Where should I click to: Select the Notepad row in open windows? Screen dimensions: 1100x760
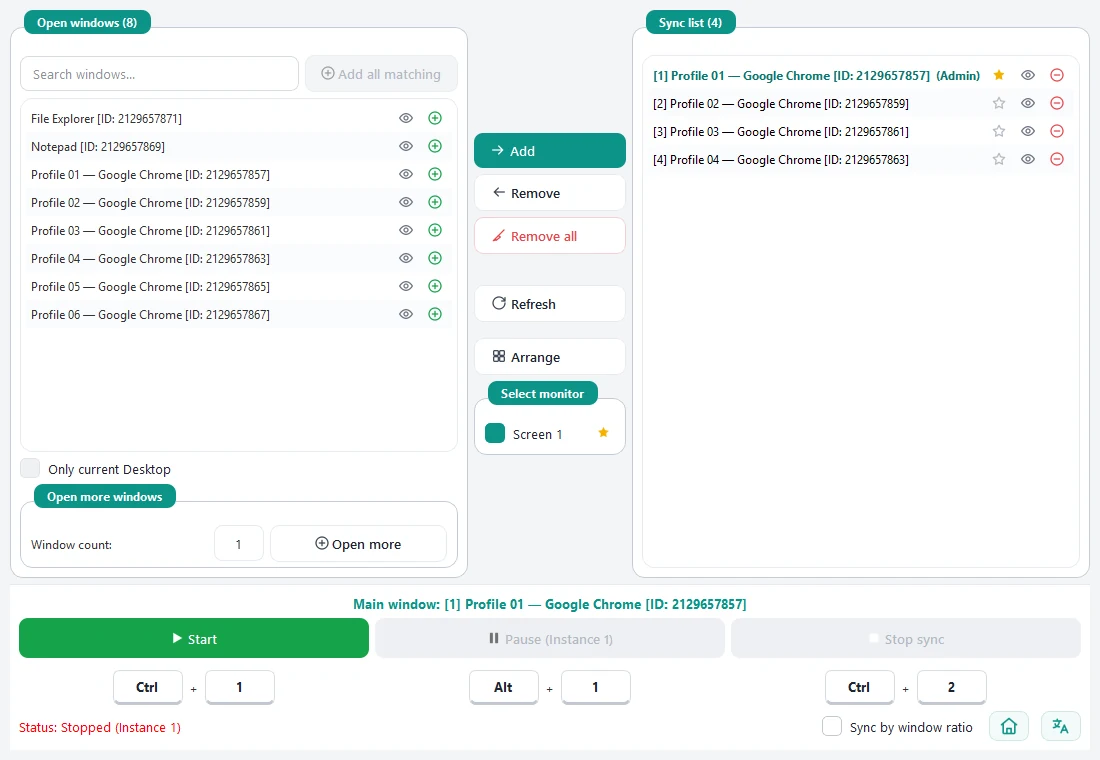coord(239,146)
